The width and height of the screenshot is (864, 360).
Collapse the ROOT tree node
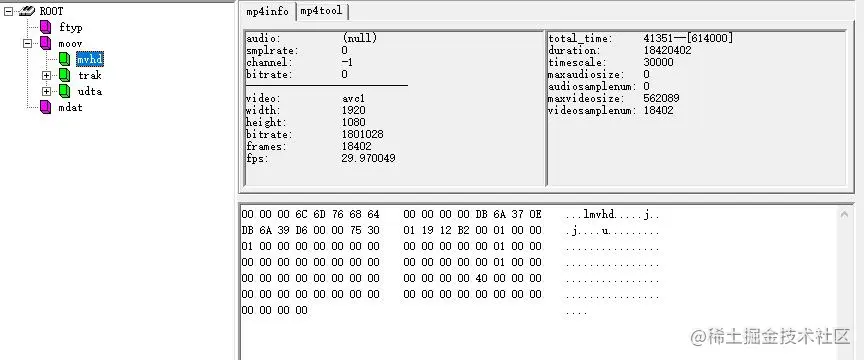click(9, 11)
